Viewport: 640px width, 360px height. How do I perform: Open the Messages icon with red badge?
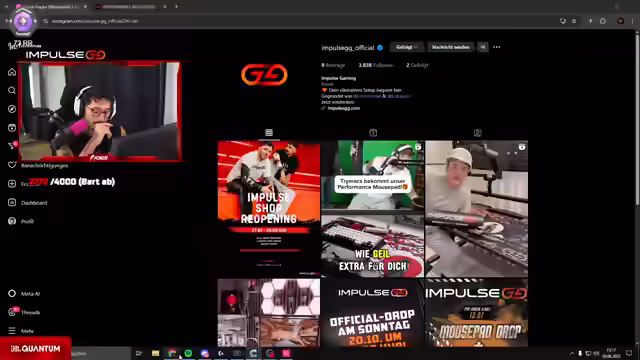[x=12, y=146]
